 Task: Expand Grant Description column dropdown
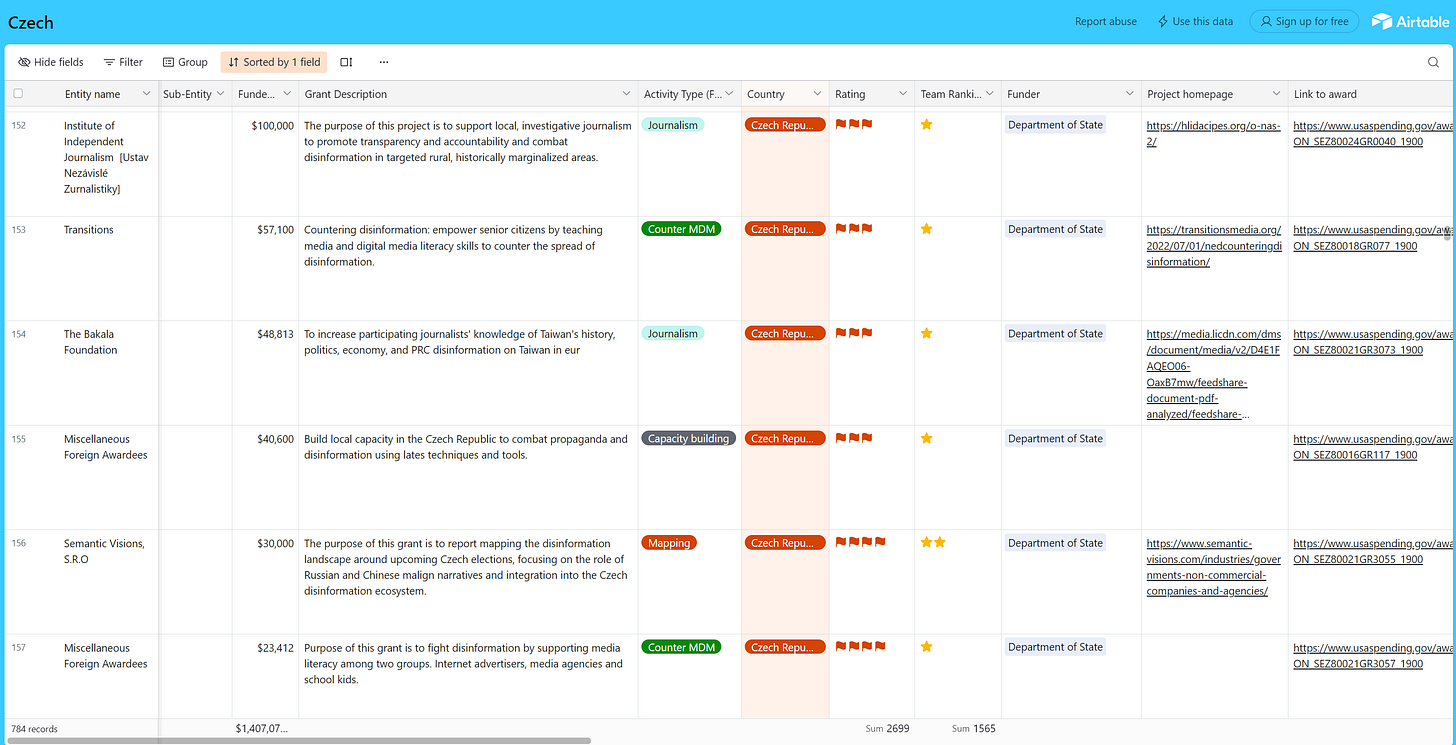pos(626,94)
